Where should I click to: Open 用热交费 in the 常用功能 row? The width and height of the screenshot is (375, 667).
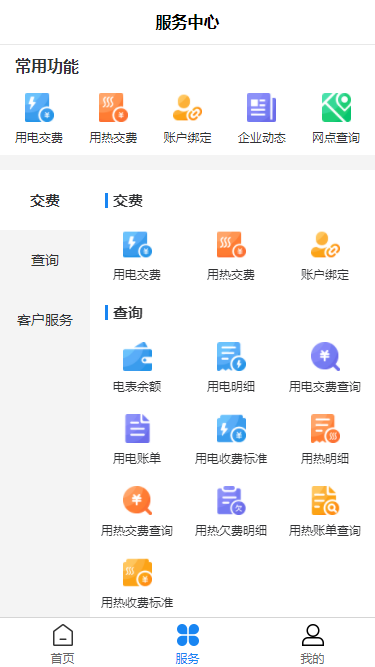pos(113,118)
